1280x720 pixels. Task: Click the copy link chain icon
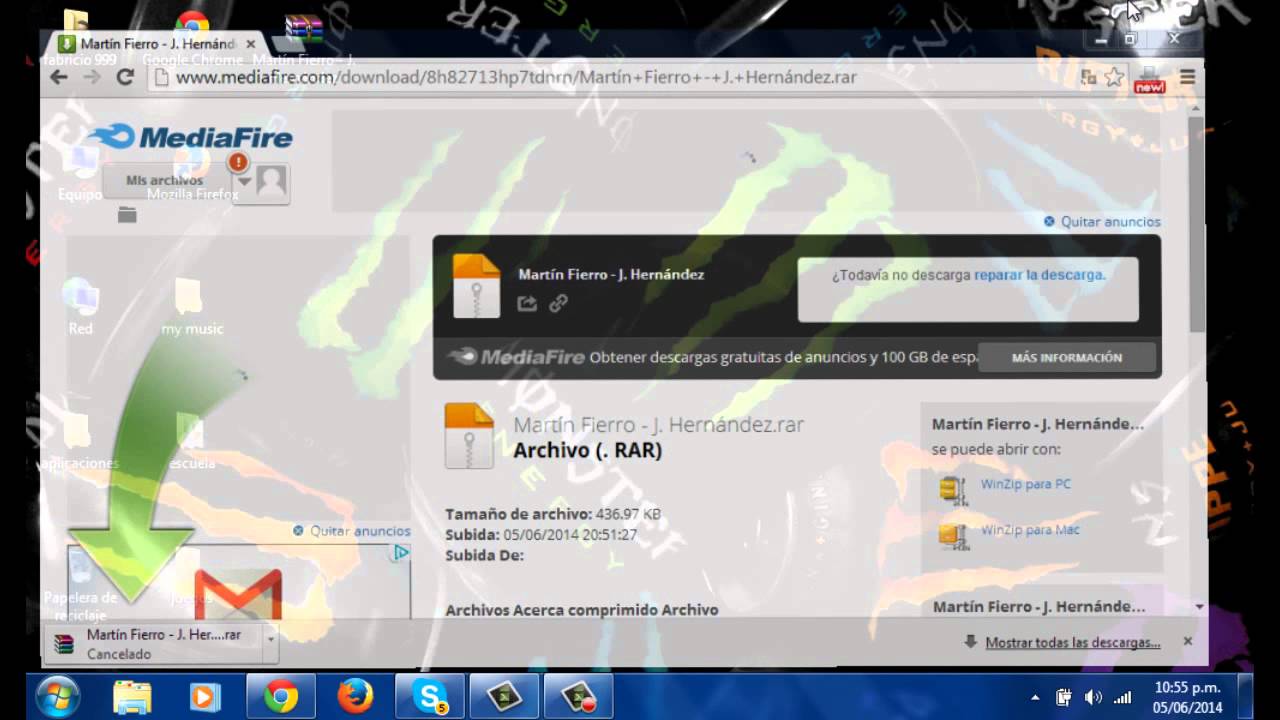tap(558, 303)
